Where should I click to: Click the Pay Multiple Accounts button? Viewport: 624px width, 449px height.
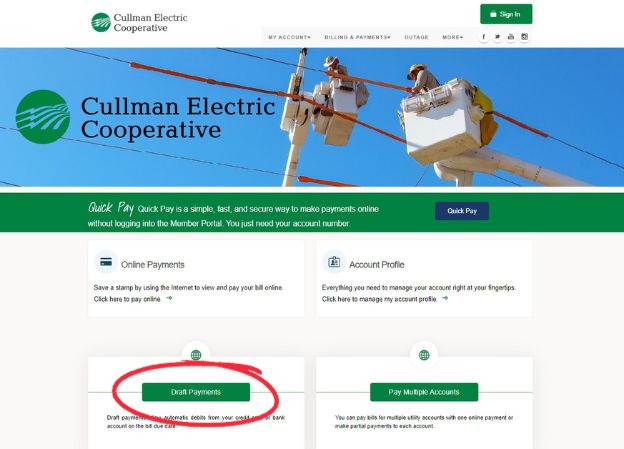tap(424, 392)
